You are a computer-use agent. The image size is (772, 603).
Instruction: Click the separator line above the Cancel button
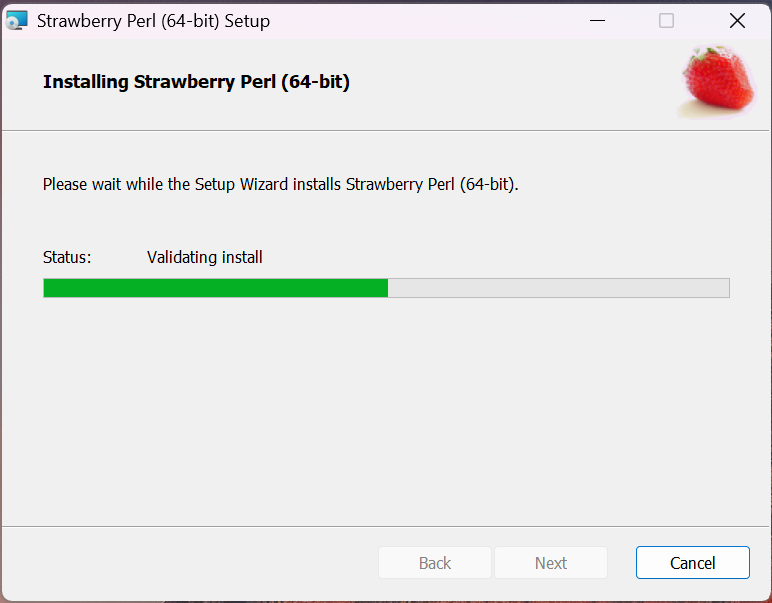pyautogui.click(x=386, y=526)
